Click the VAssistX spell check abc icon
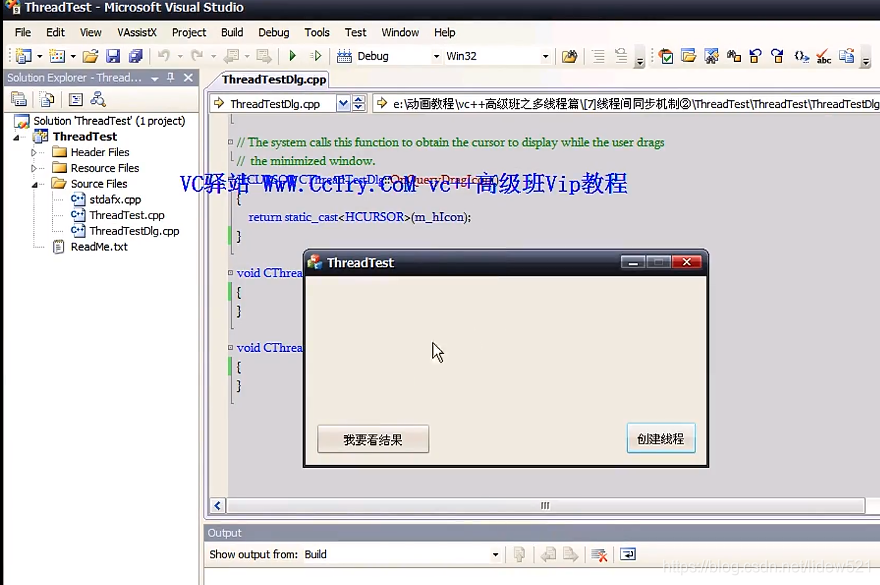The height and width of the screenshot is (585, 880). (x=824, y=57)
